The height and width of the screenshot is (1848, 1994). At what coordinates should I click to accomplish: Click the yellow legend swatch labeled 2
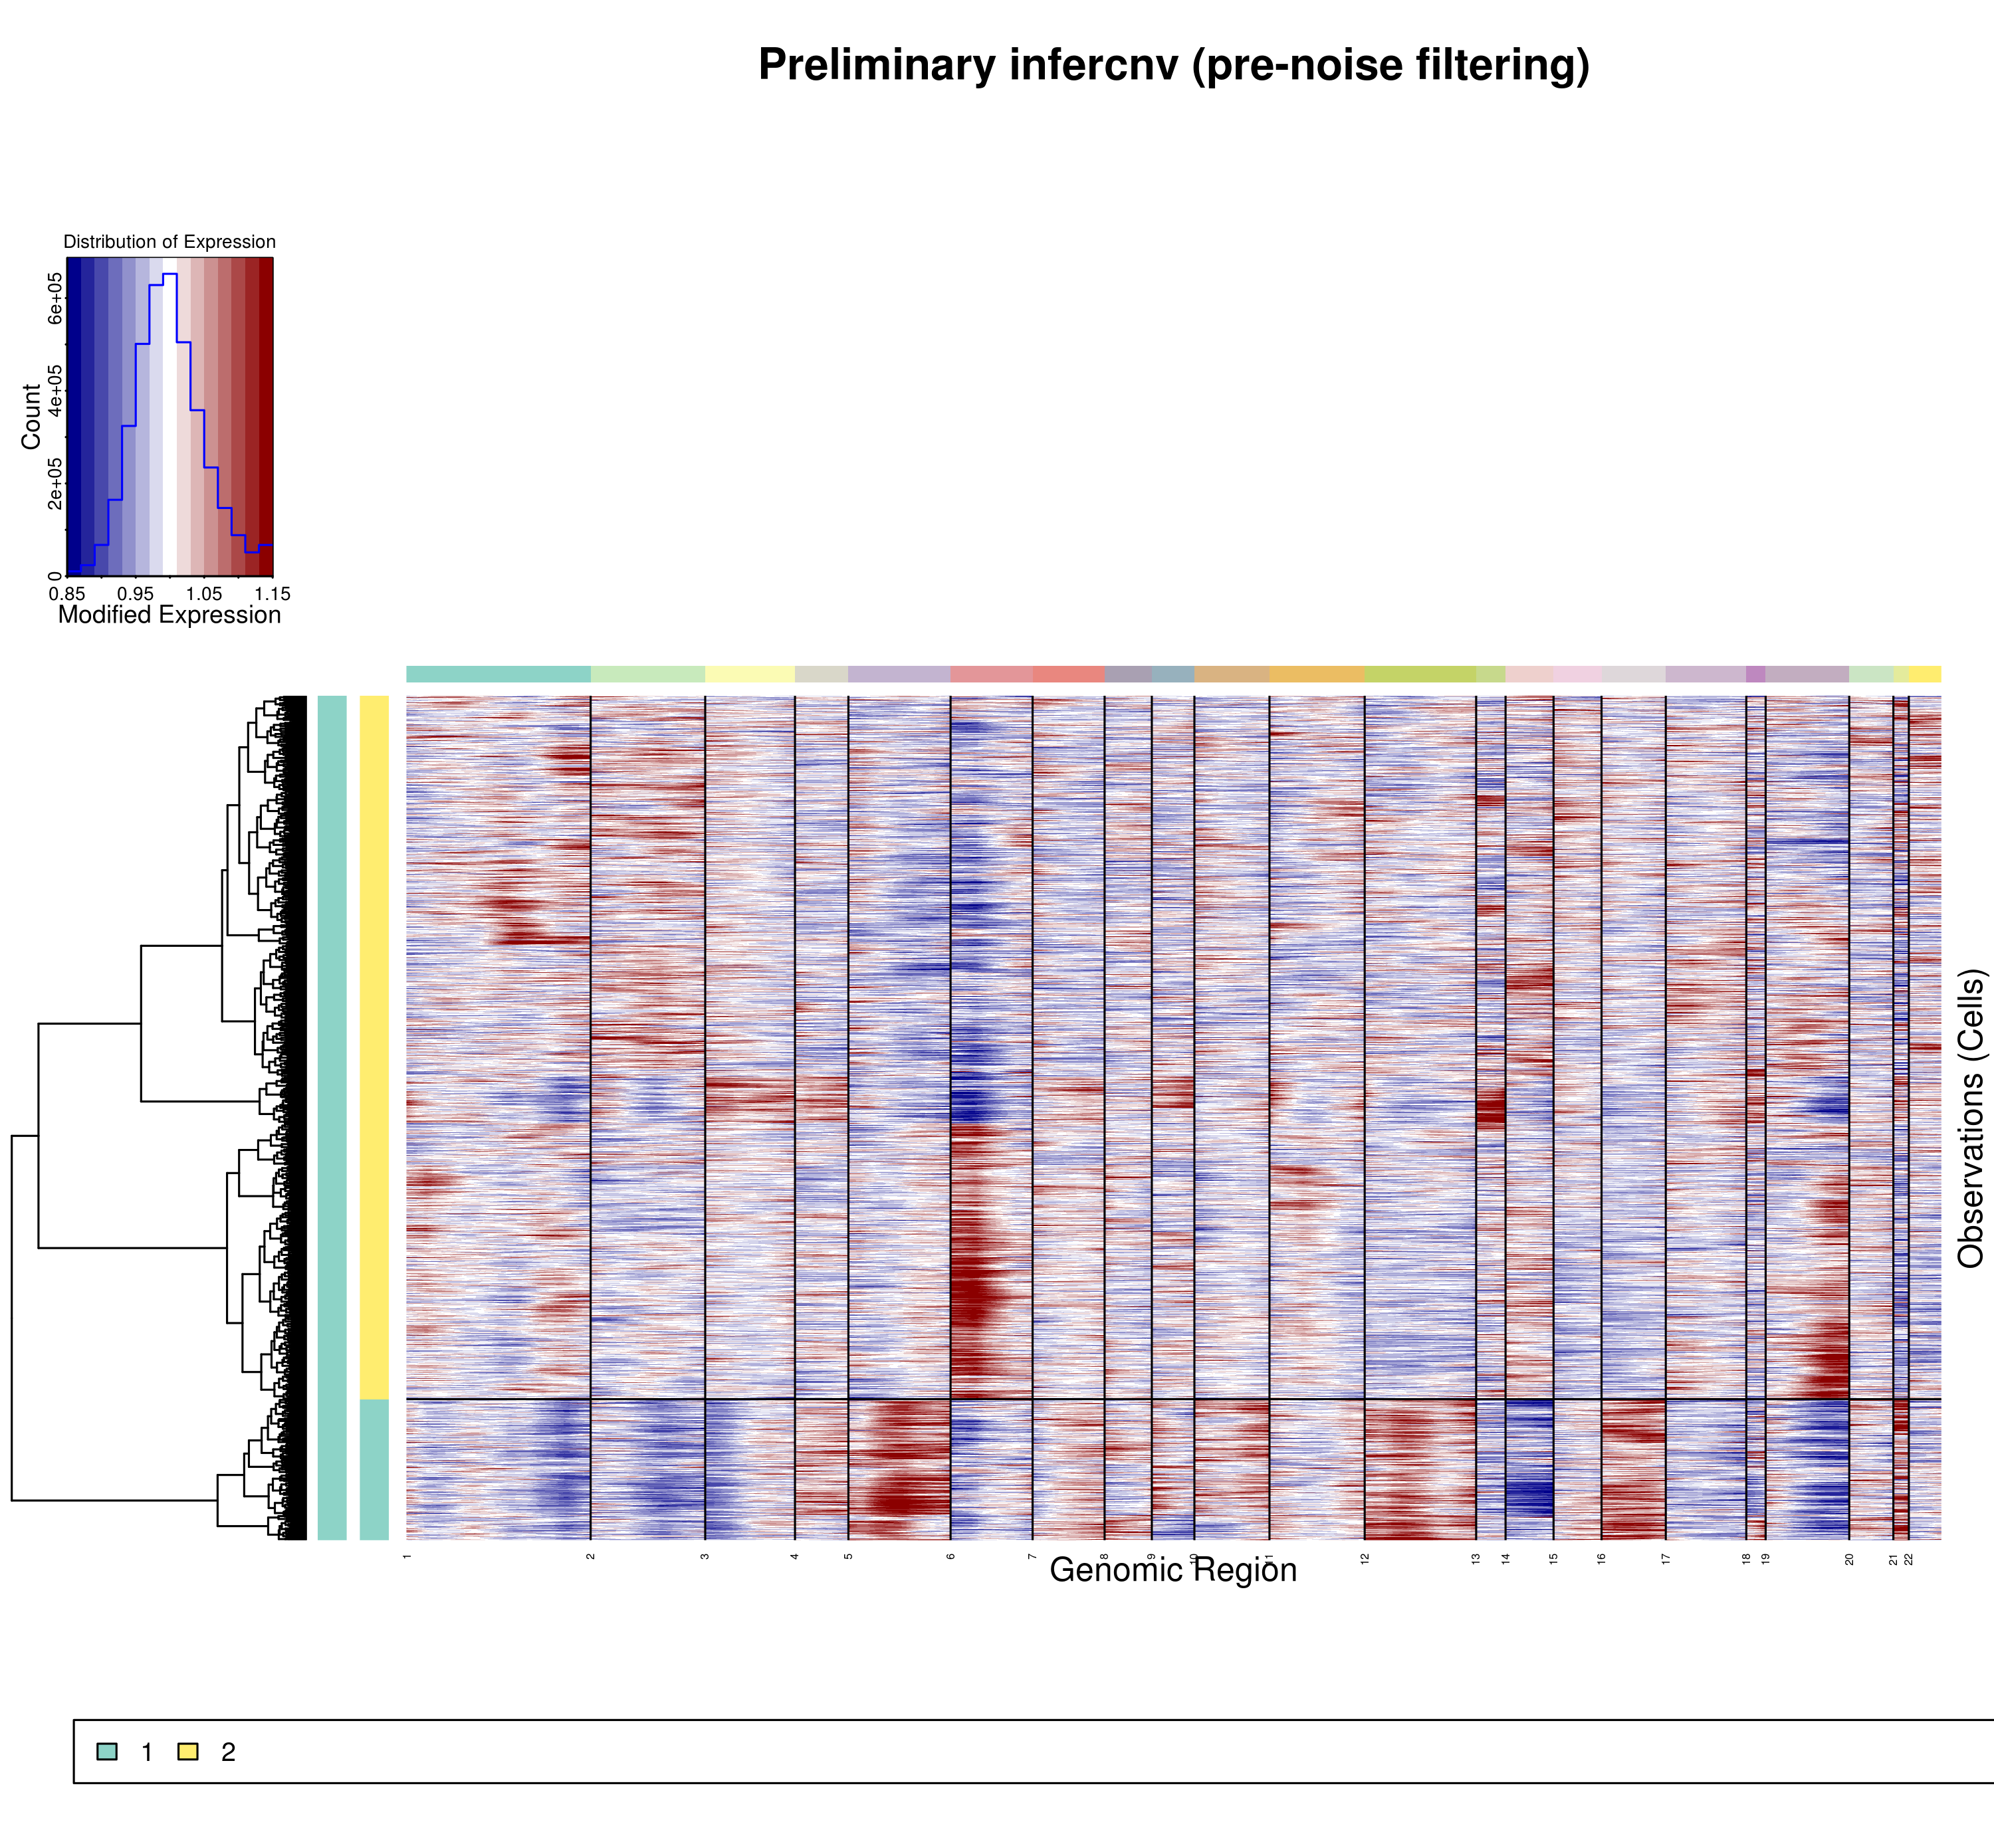pos(188,1751)
